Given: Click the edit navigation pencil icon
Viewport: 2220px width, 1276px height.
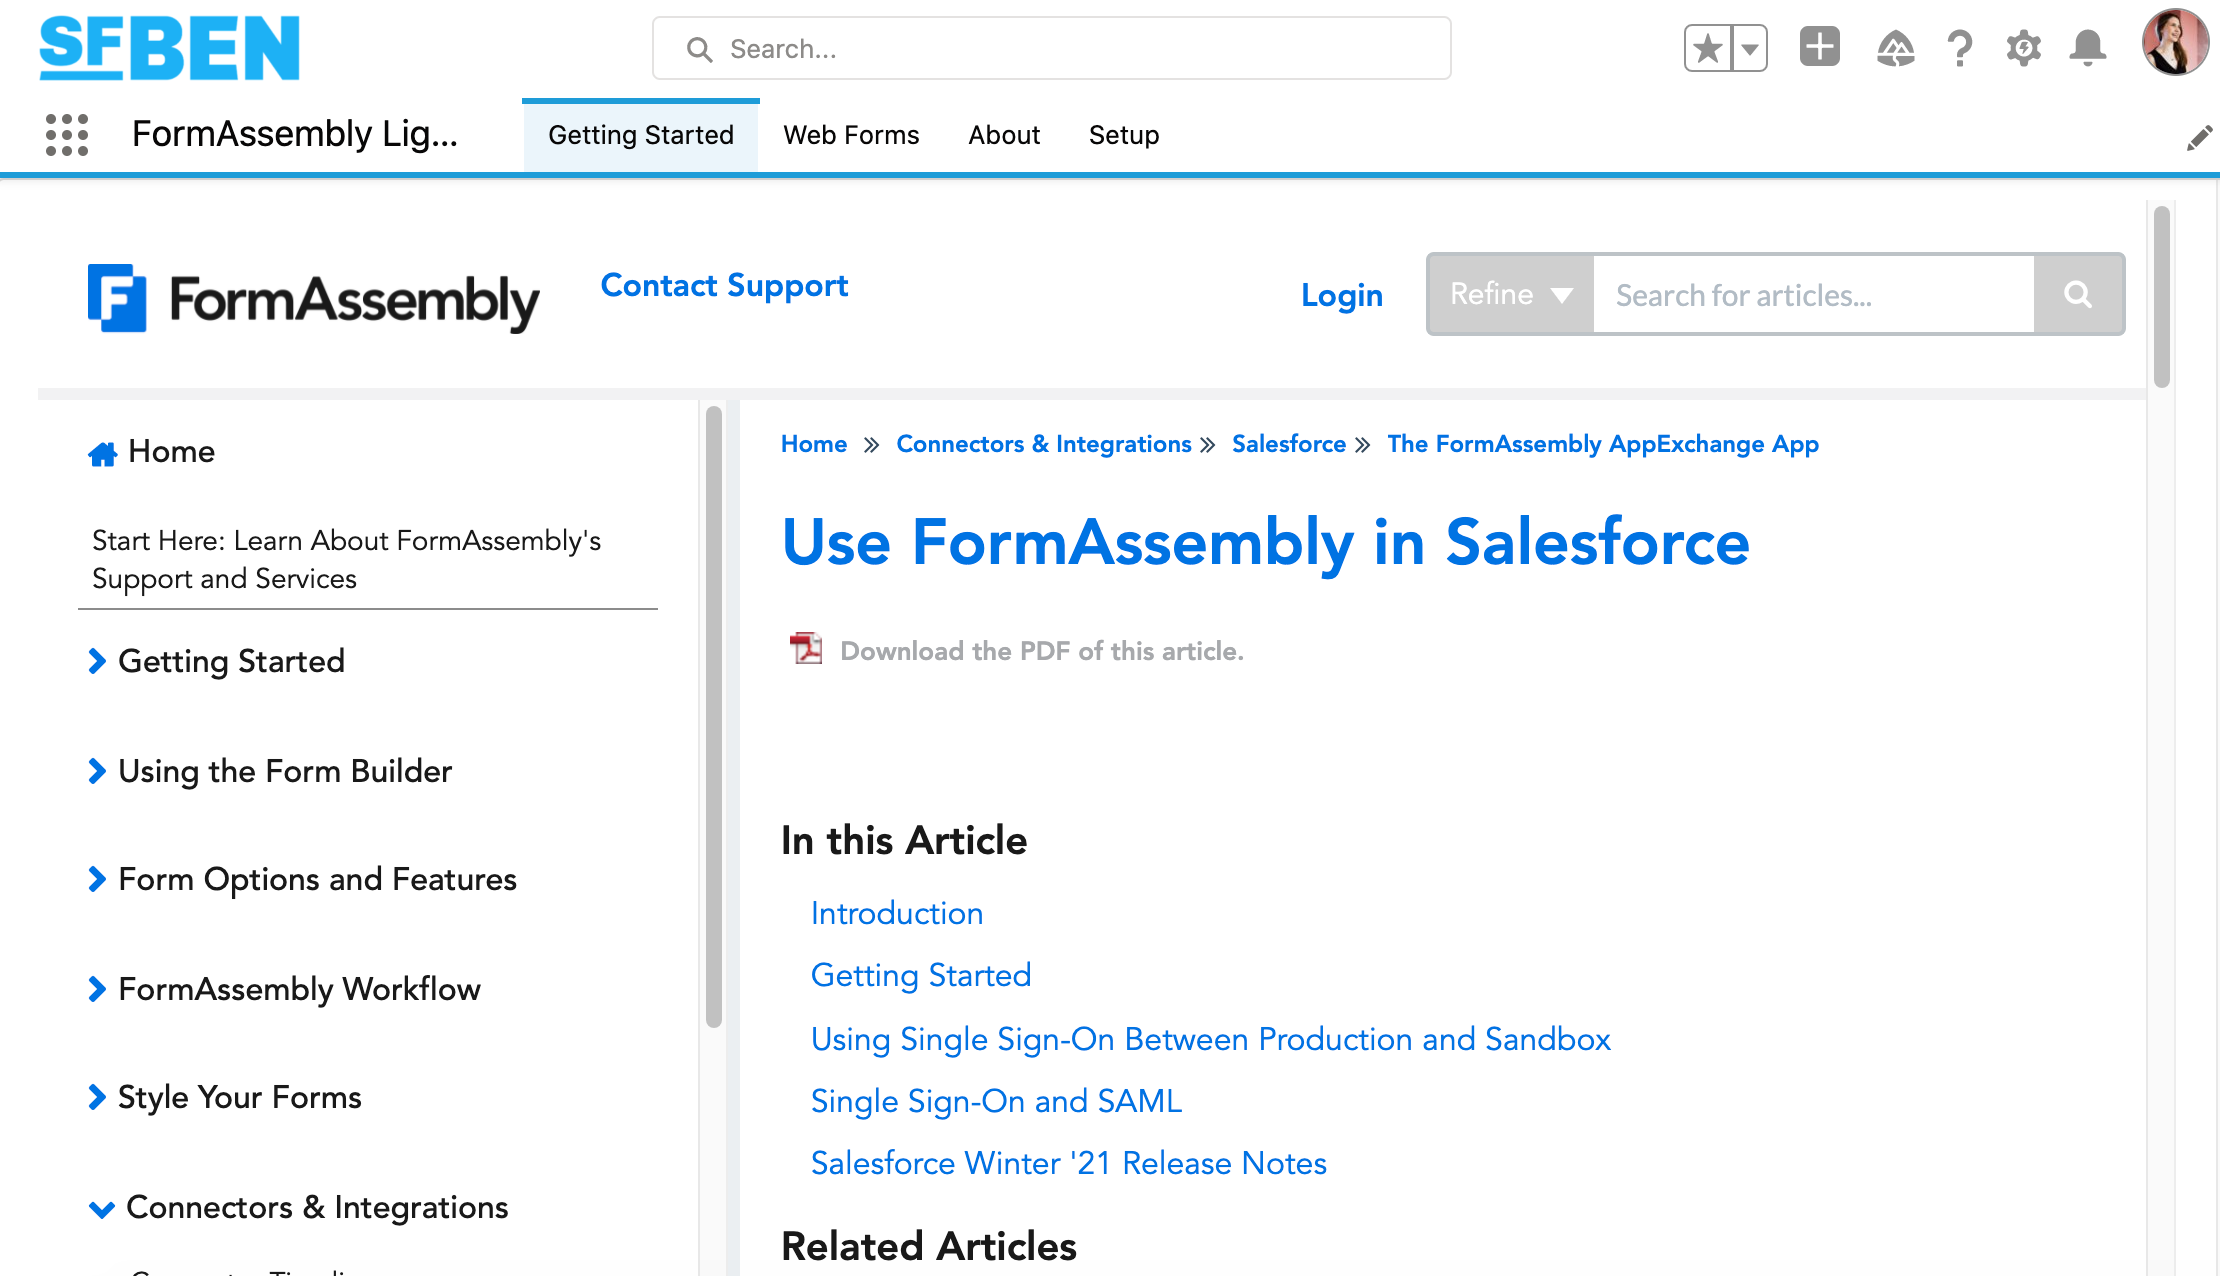Looking at the screenshot, I should coord(2199,138).
